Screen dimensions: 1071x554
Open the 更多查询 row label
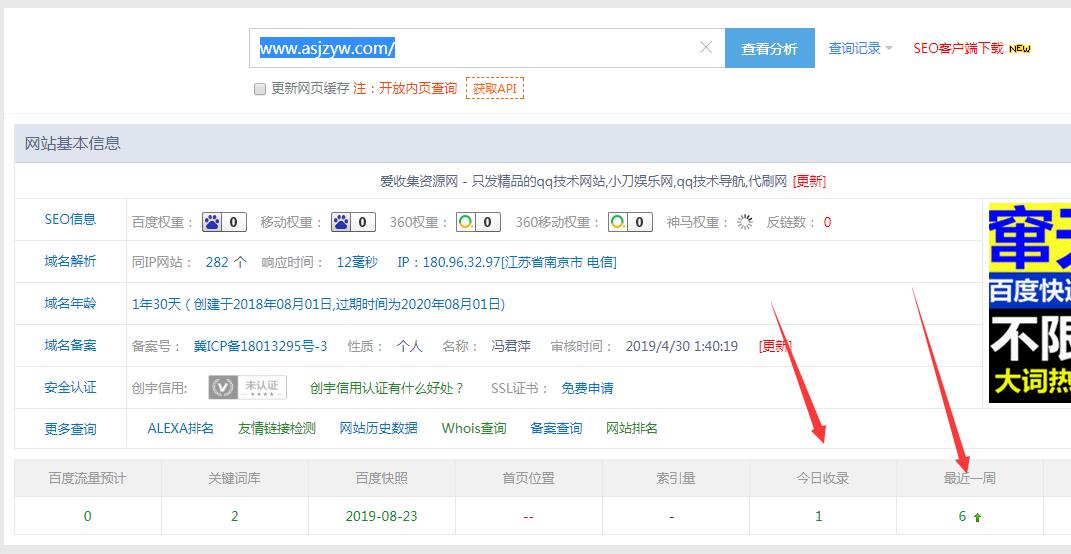tap(70, 429)
